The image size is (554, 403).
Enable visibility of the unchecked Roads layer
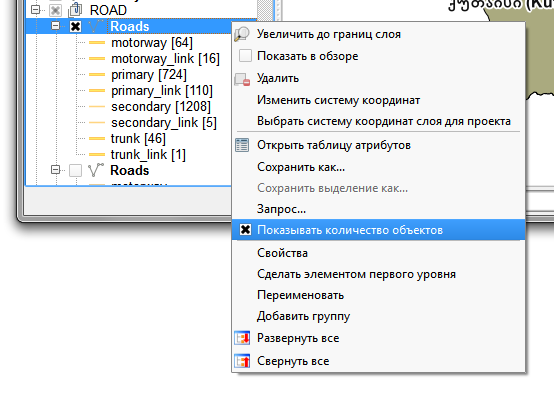[75, 170]
